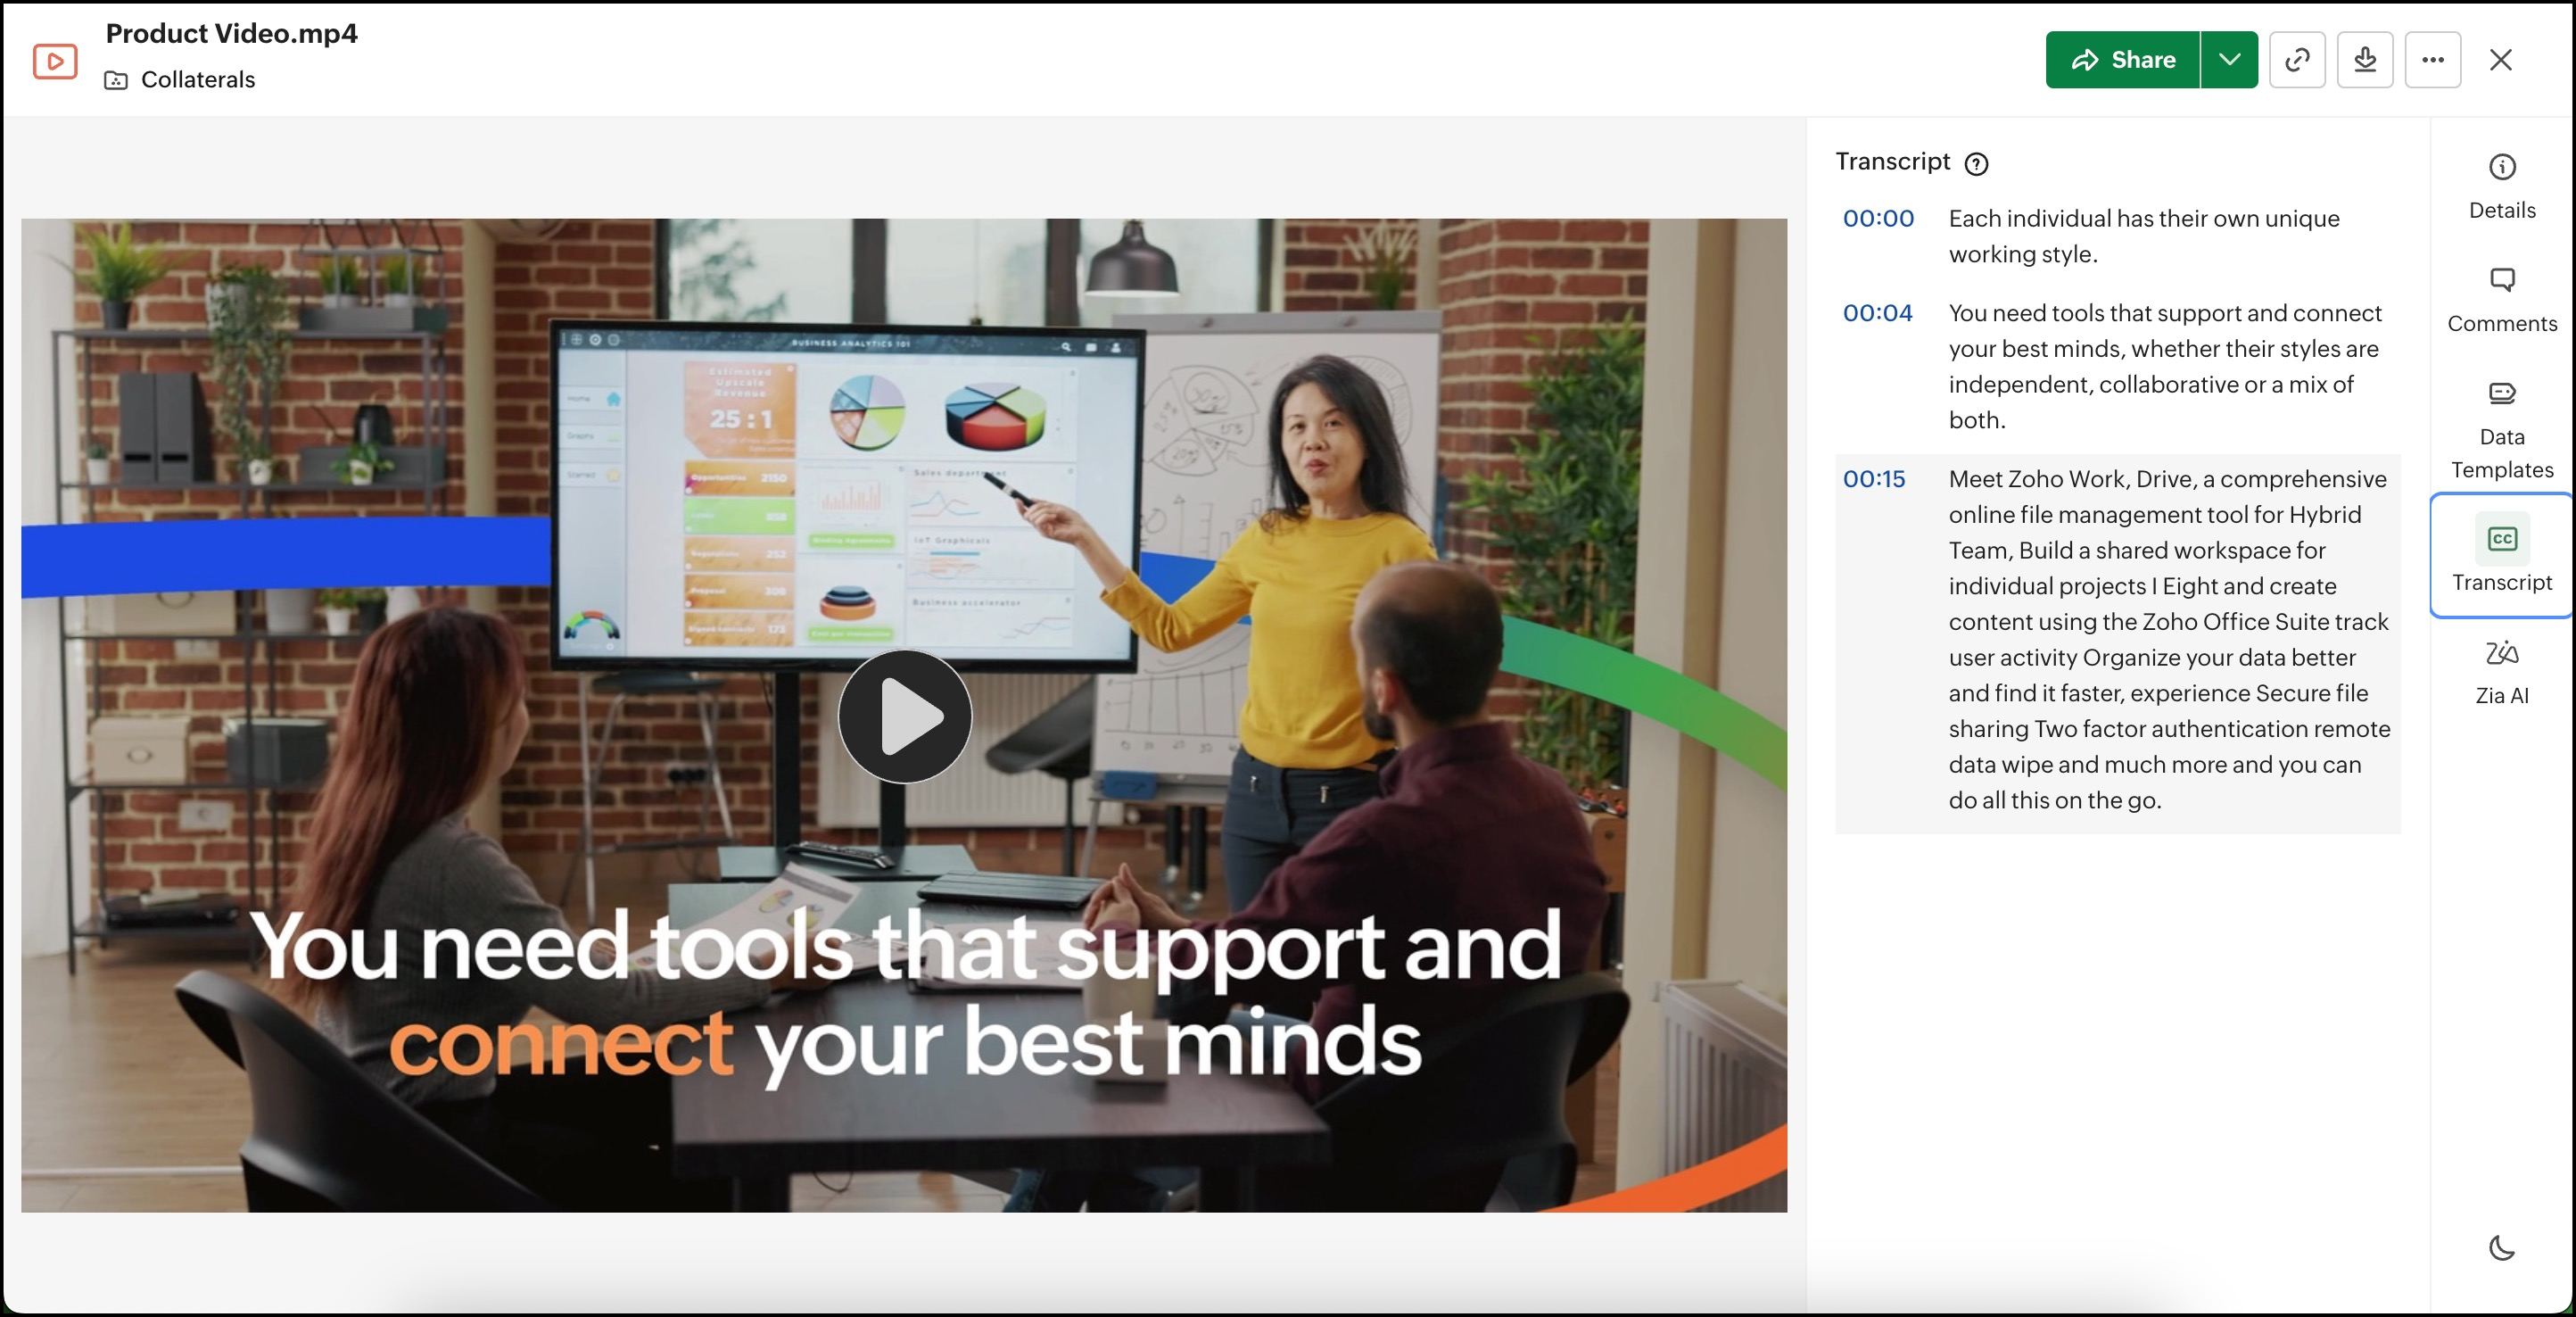Copy the file link icon
The image size is (2576, 1317).
2296,60
